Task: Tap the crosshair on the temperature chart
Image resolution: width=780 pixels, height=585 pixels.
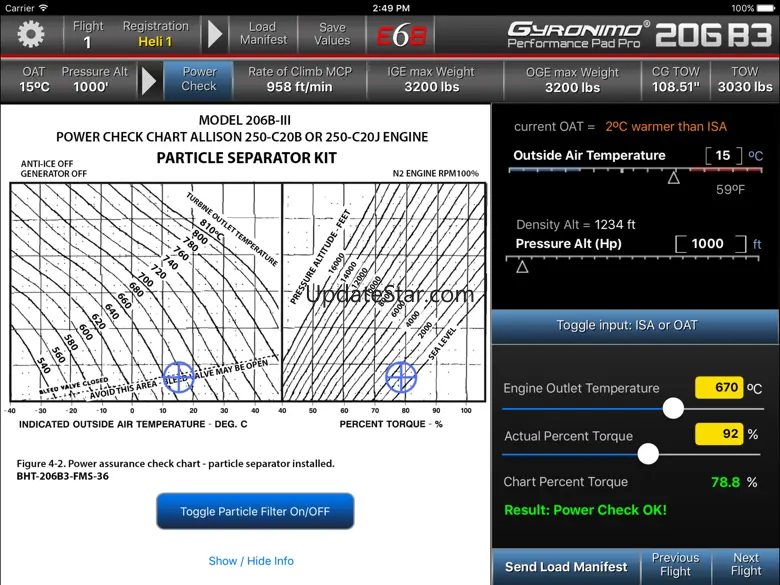Action: pyautogui.click(x=178, y=377)
